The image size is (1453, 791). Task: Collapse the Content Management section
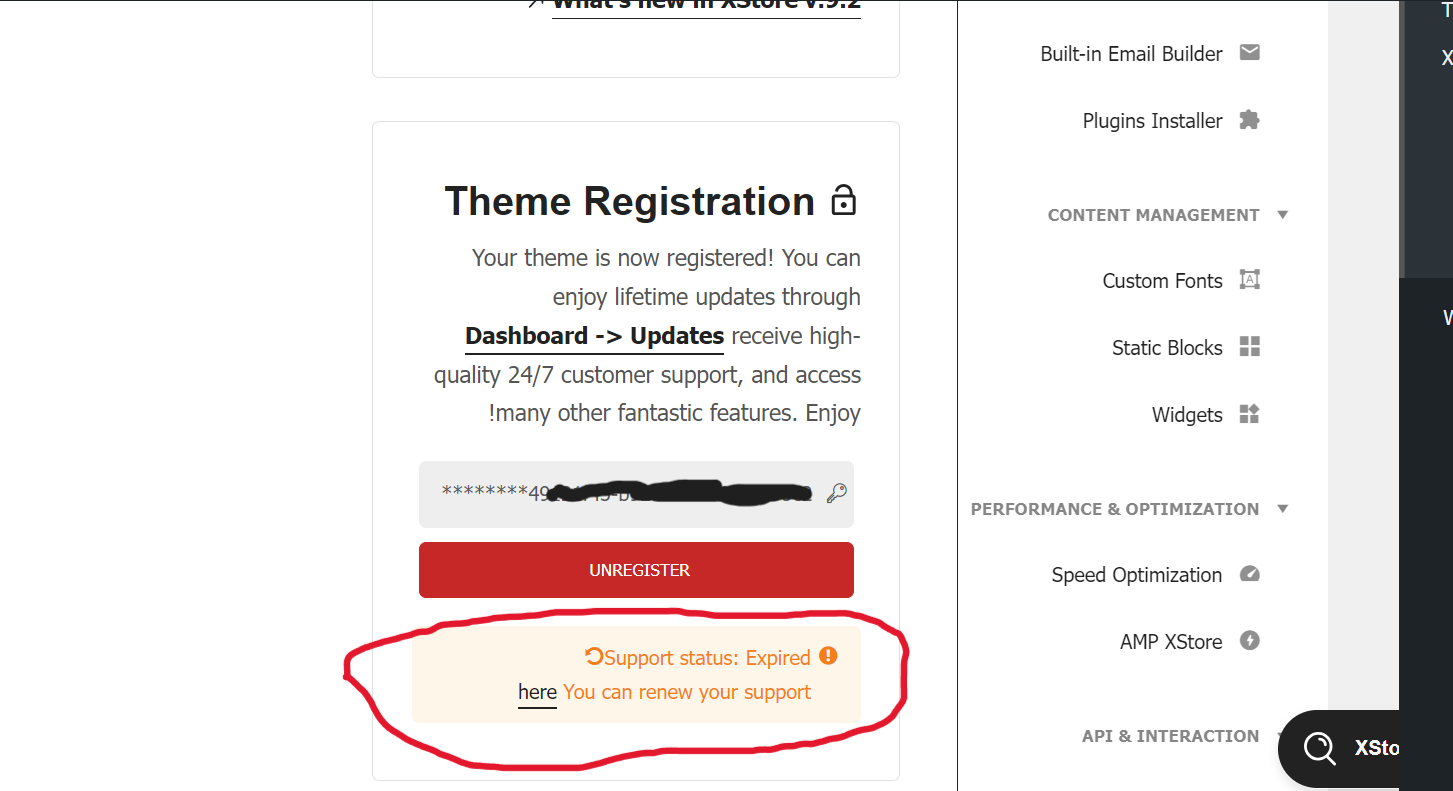click(1283, 215)
